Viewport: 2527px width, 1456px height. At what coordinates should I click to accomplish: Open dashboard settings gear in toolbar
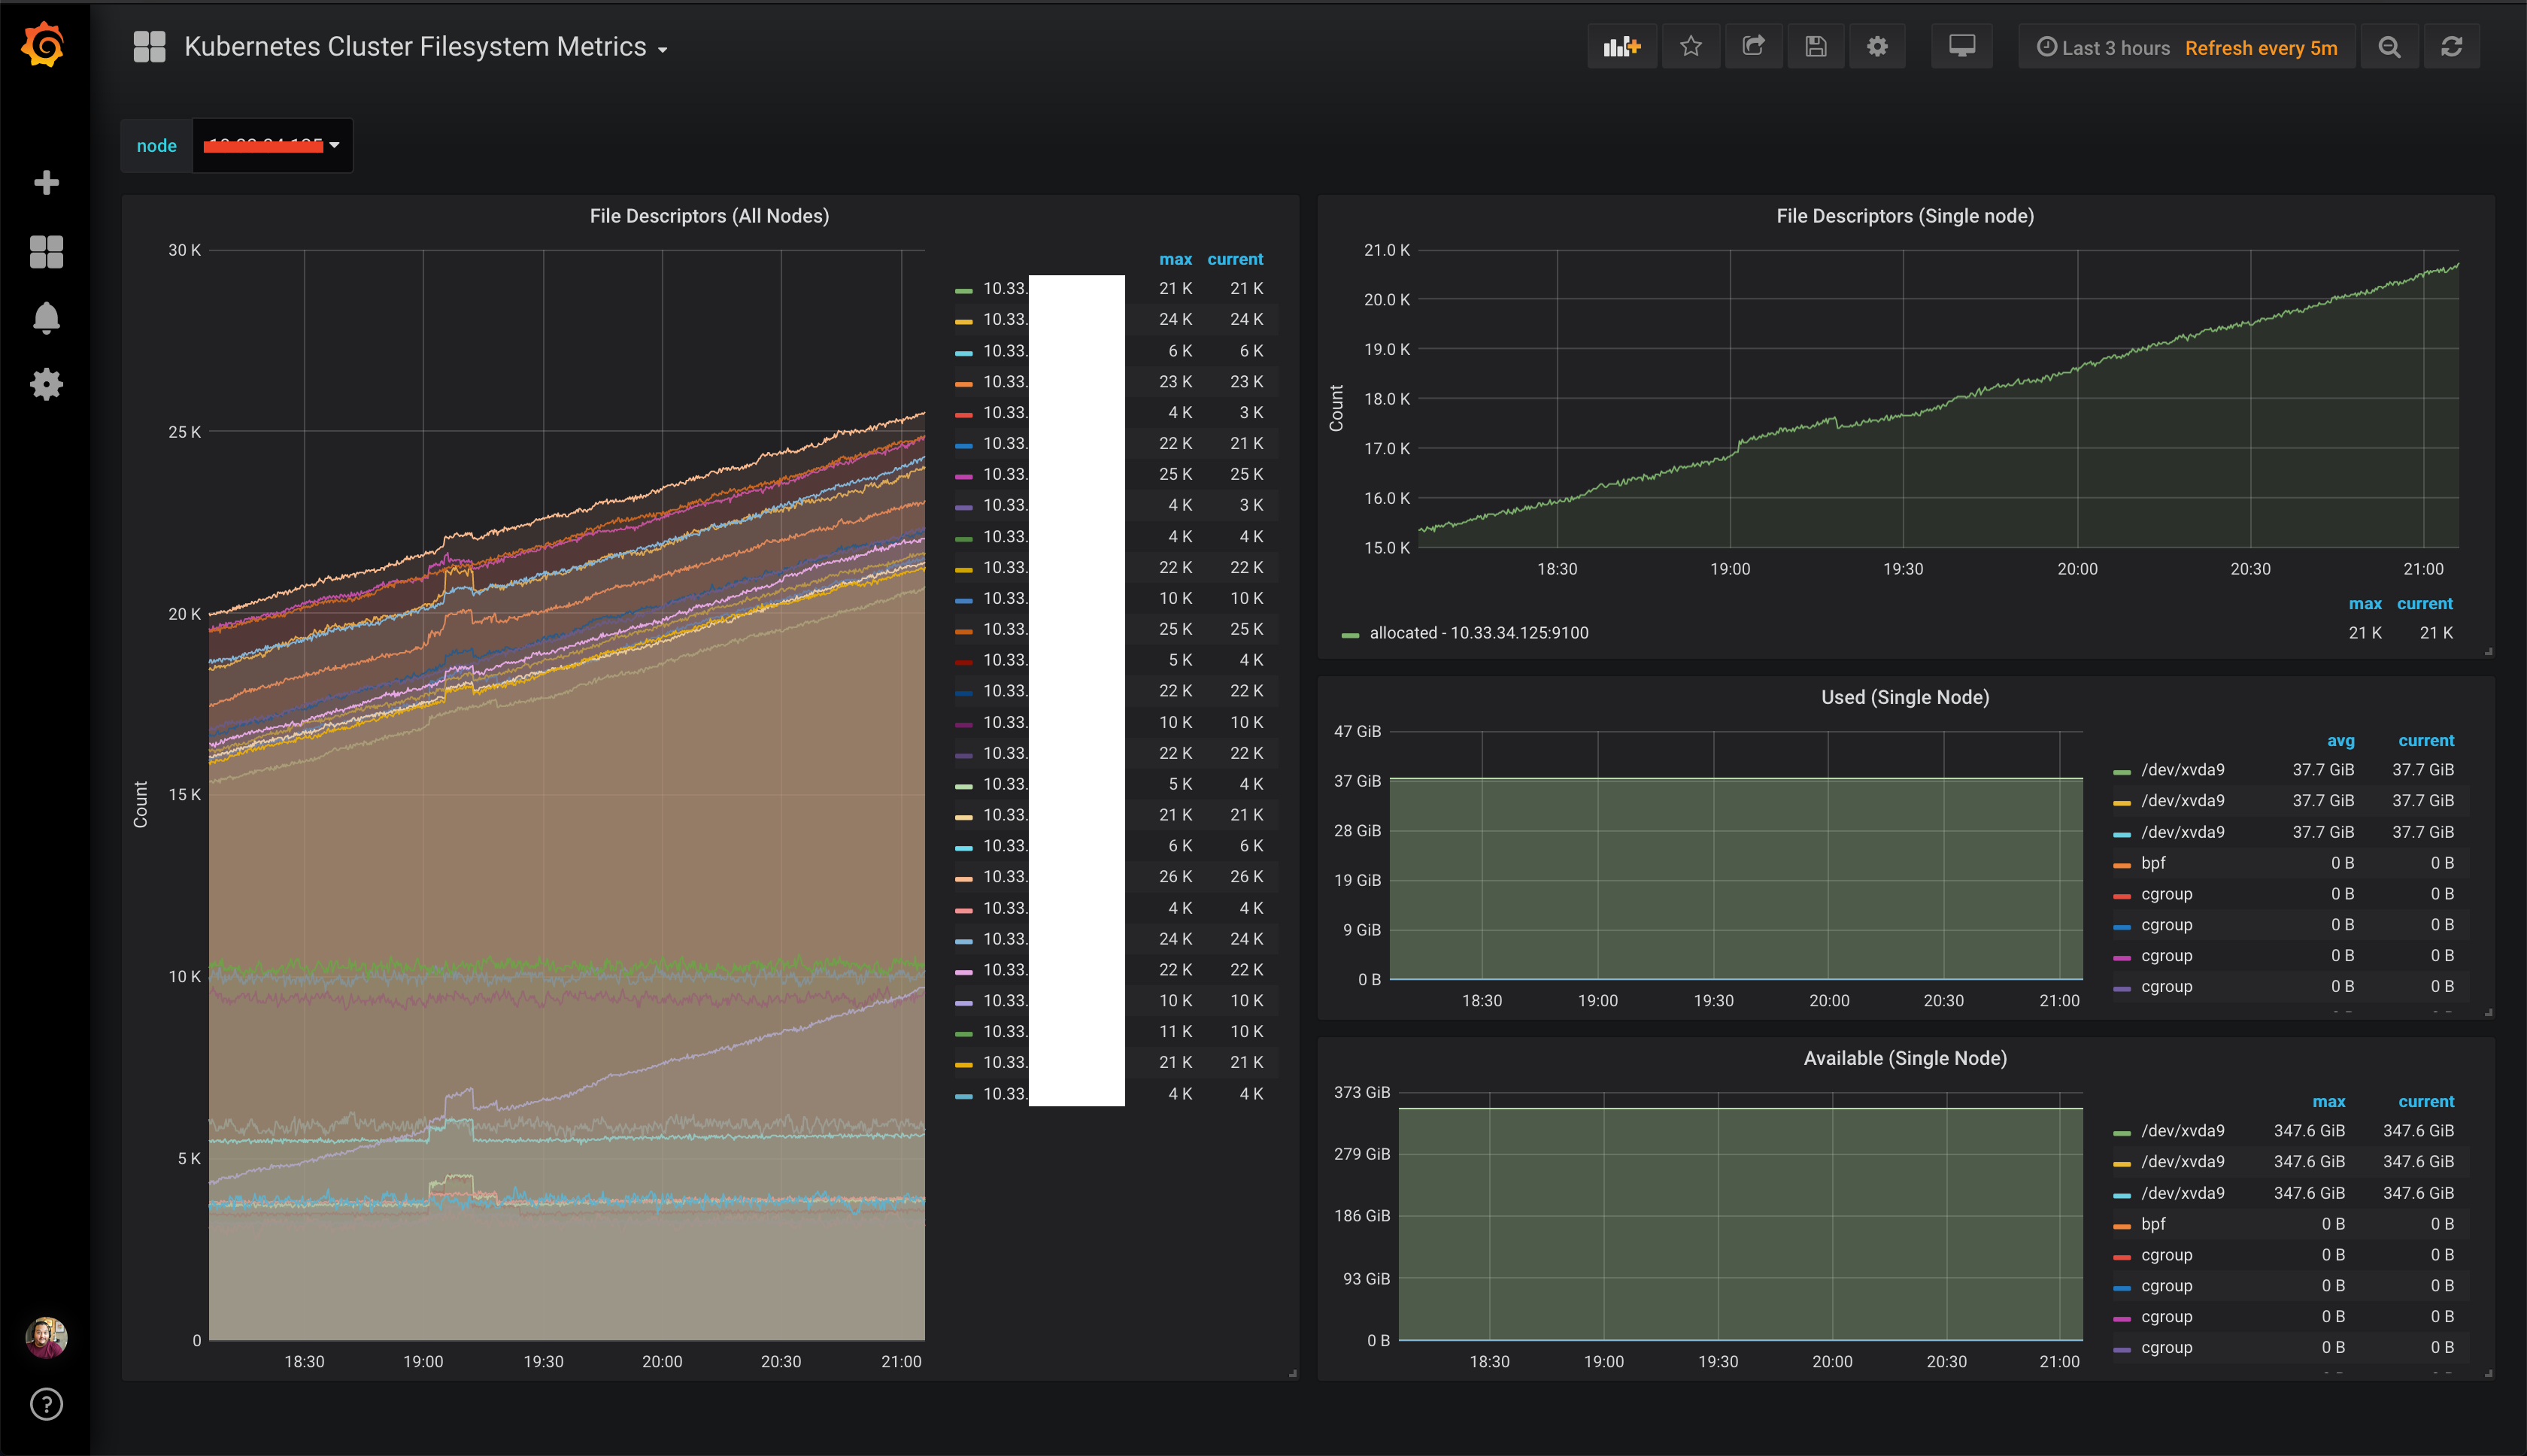pos(1877,47)
